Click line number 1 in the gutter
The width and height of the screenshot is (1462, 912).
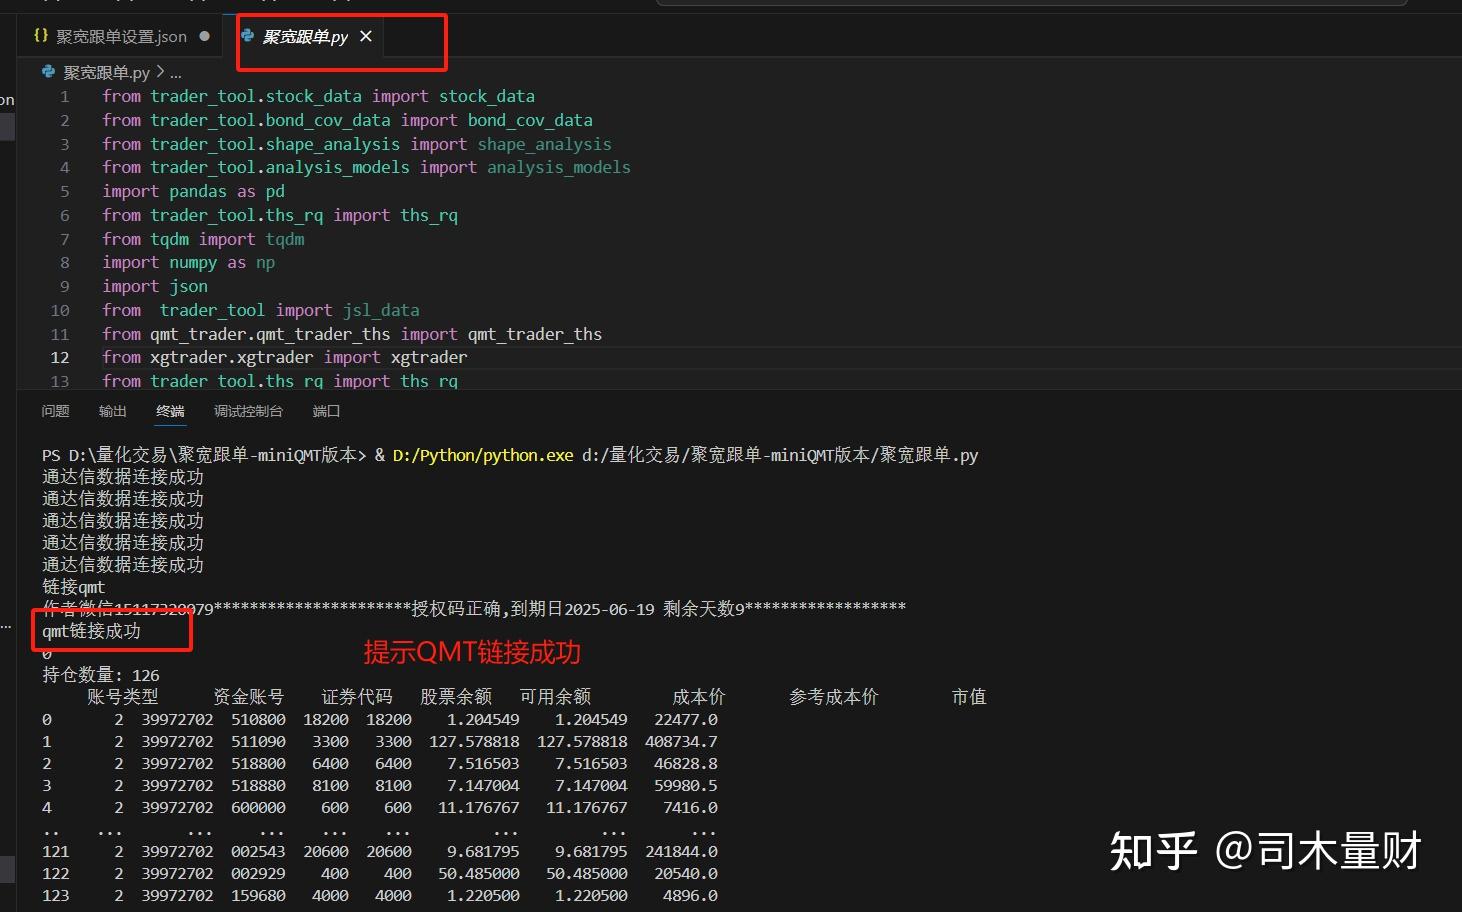coord(64,96)
